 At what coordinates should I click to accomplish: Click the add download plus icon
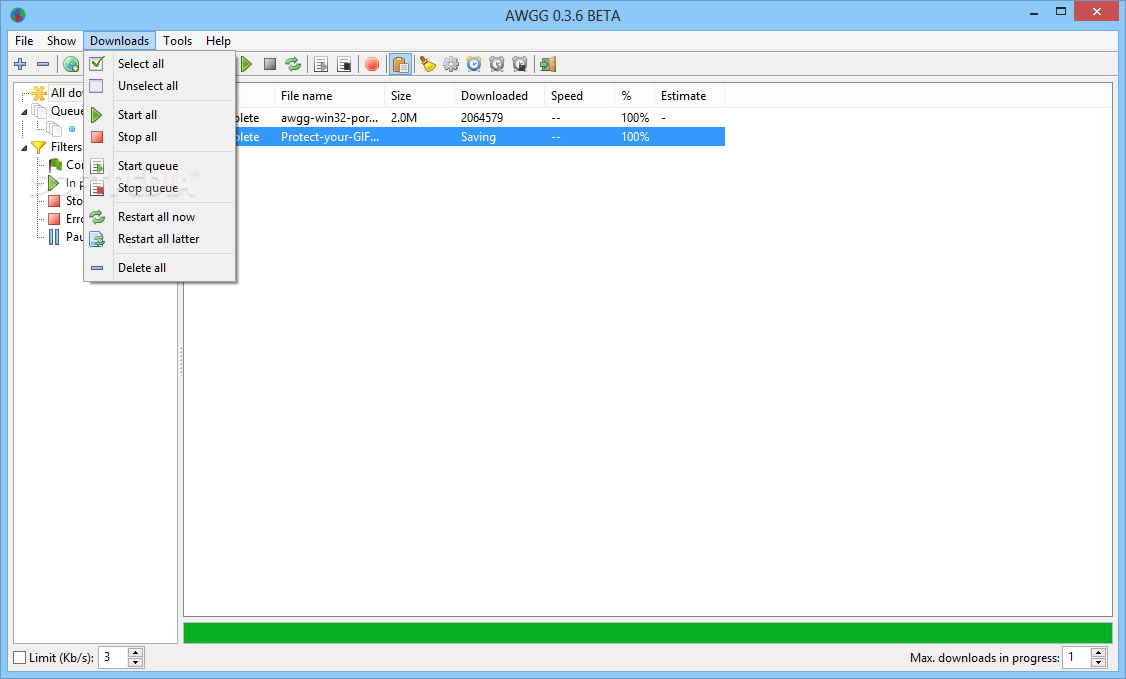click(x=20, y=64)
